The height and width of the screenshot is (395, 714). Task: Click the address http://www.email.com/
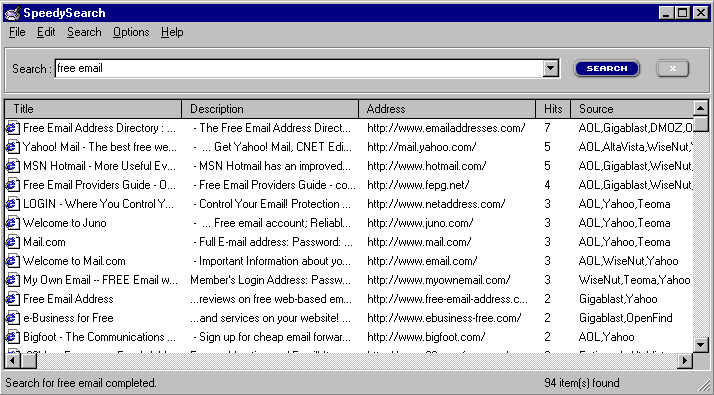422,261
